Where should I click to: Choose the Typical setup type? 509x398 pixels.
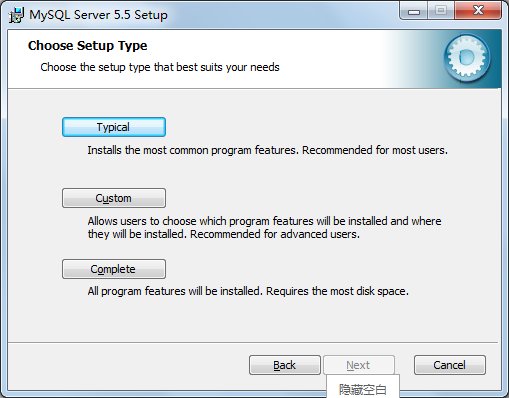tap(114, 127)
